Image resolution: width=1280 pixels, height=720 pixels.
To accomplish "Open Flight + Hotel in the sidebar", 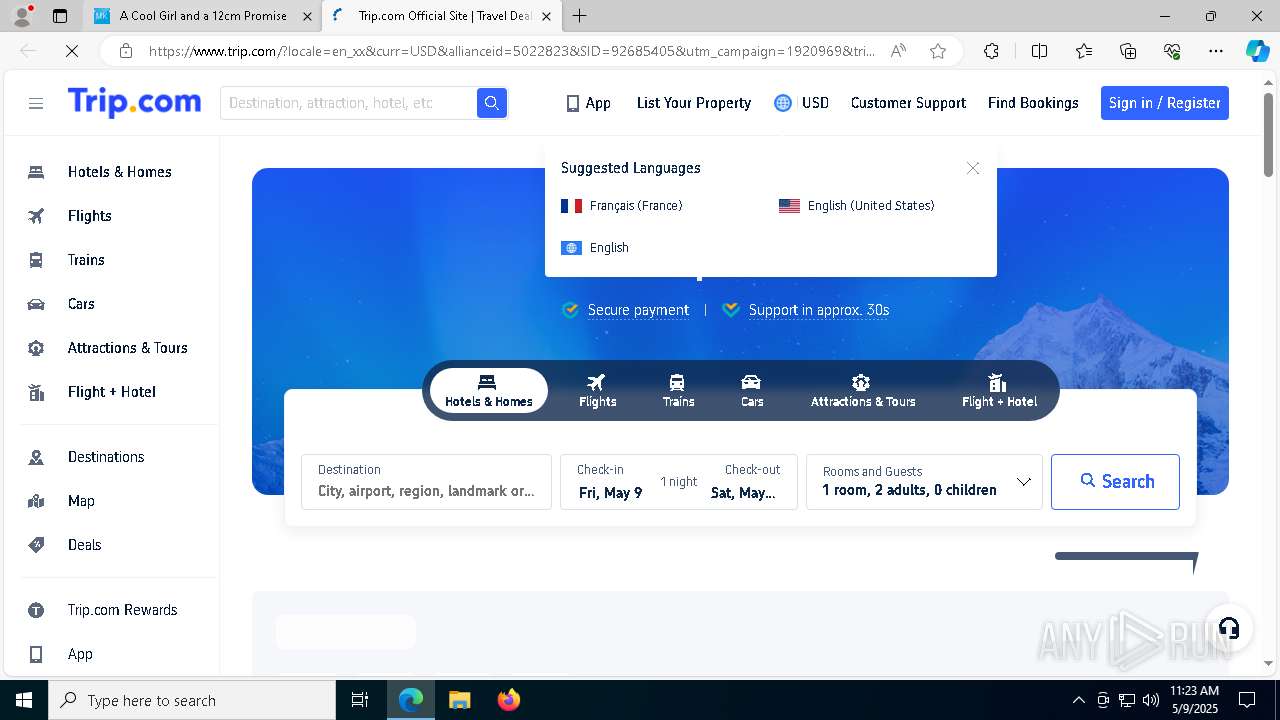I will click(111, 392).
